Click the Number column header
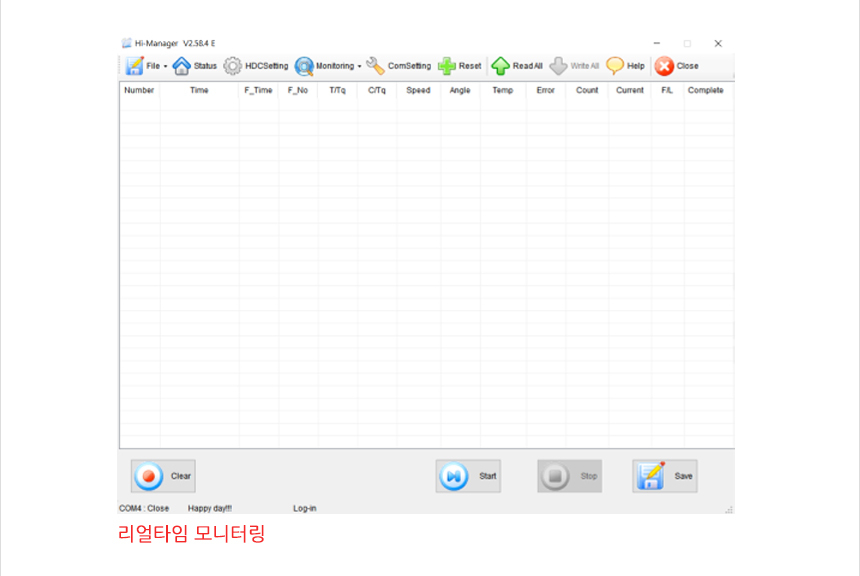The image size is (860, 576). click(139, 91)
